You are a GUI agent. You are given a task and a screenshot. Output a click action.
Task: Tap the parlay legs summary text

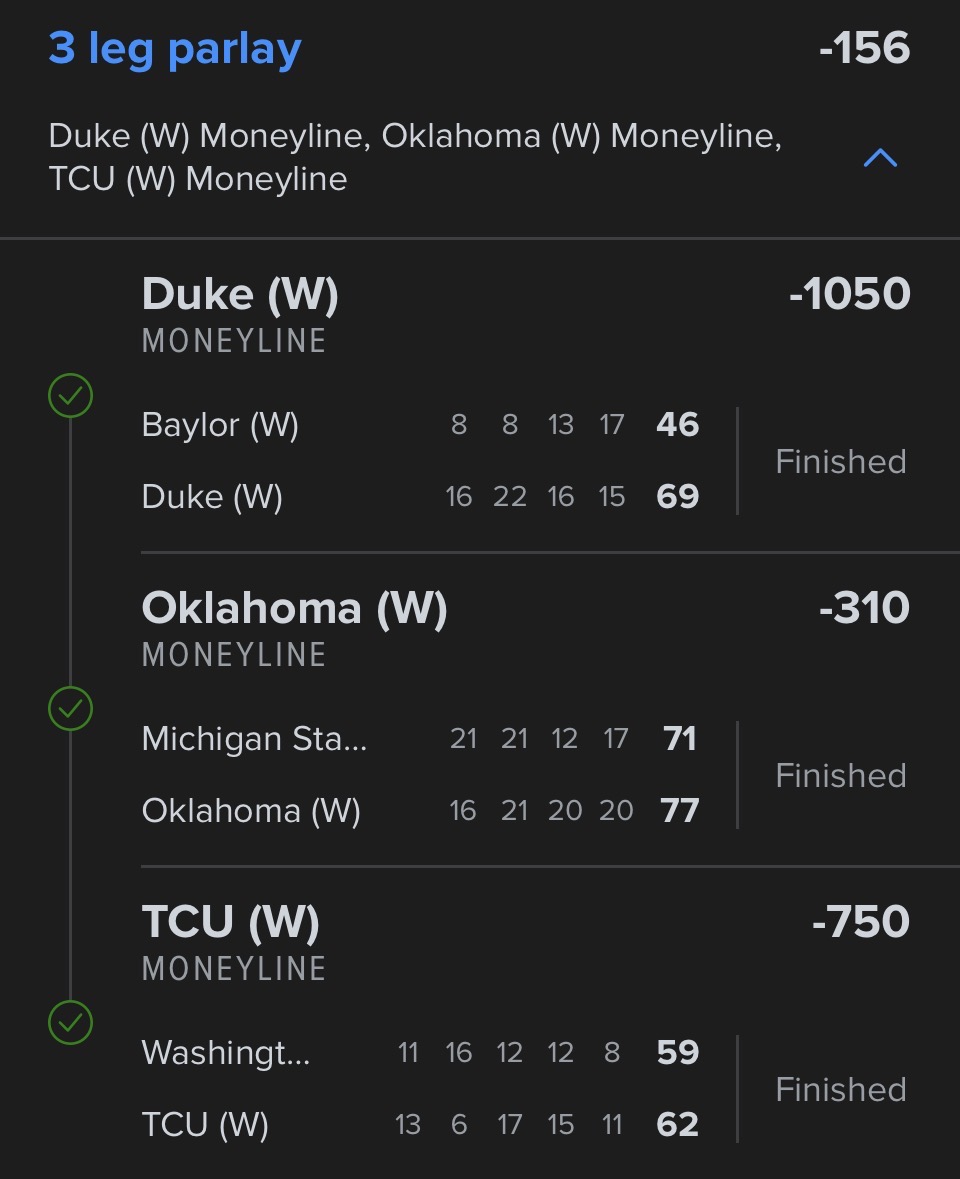pos(415,158)
